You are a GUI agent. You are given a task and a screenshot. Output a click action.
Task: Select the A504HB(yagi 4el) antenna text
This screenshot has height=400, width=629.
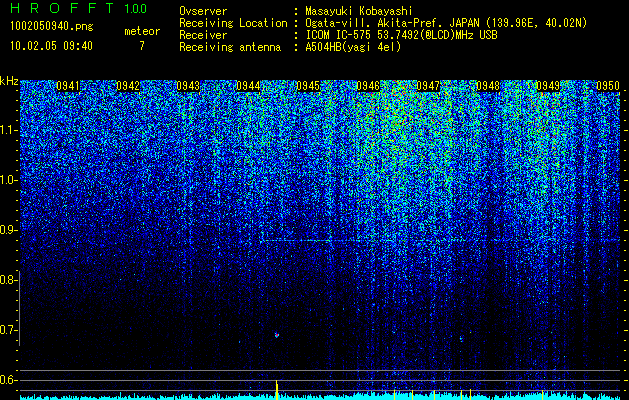(x=353, y=47)
